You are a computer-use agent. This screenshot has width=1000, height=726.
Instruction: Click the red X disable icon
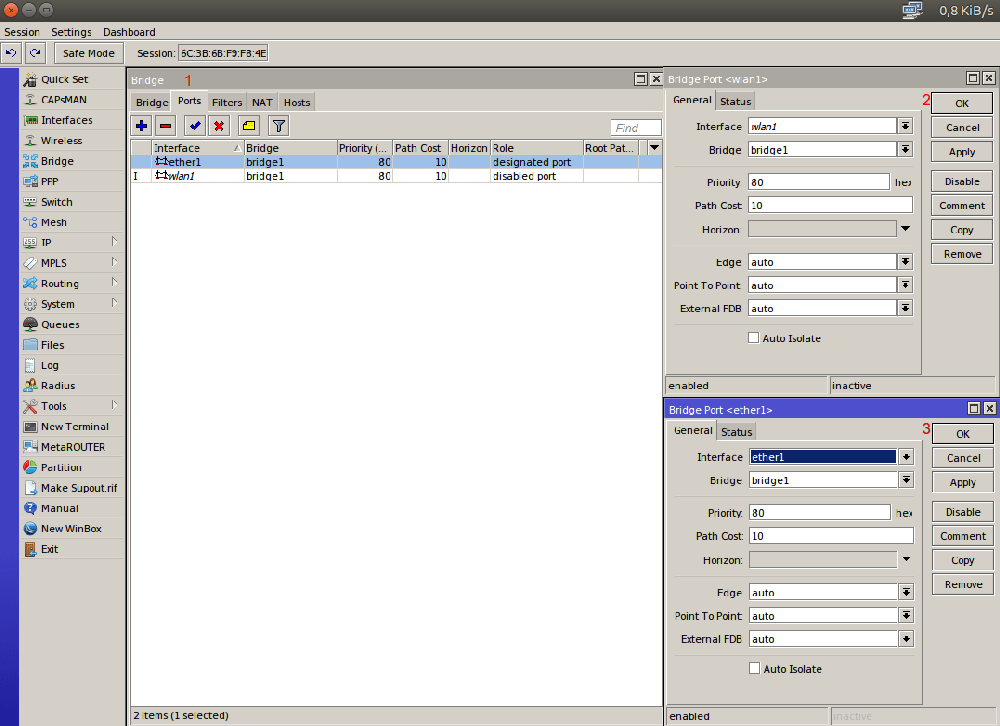[x=218, y=125]
